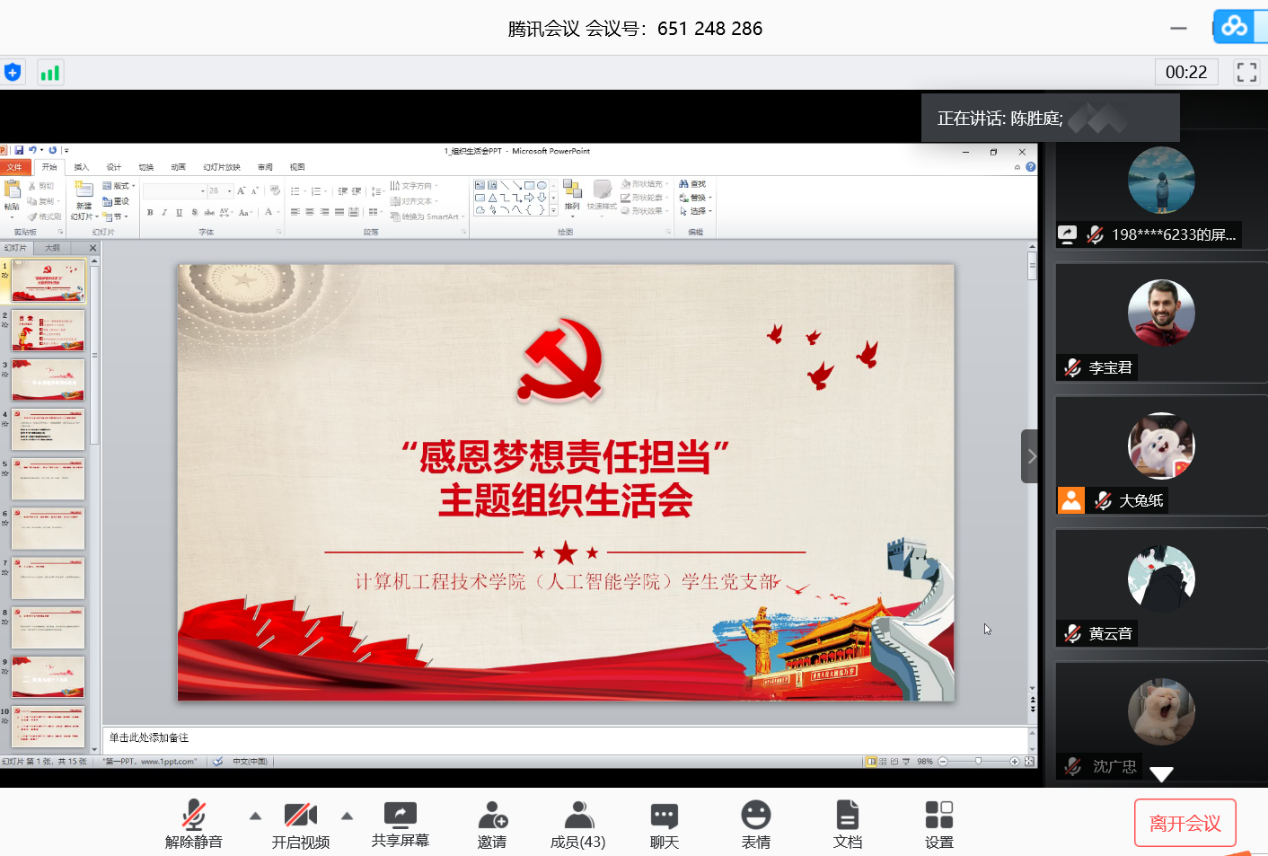Toggle Bold formatting

pos(150,212)
